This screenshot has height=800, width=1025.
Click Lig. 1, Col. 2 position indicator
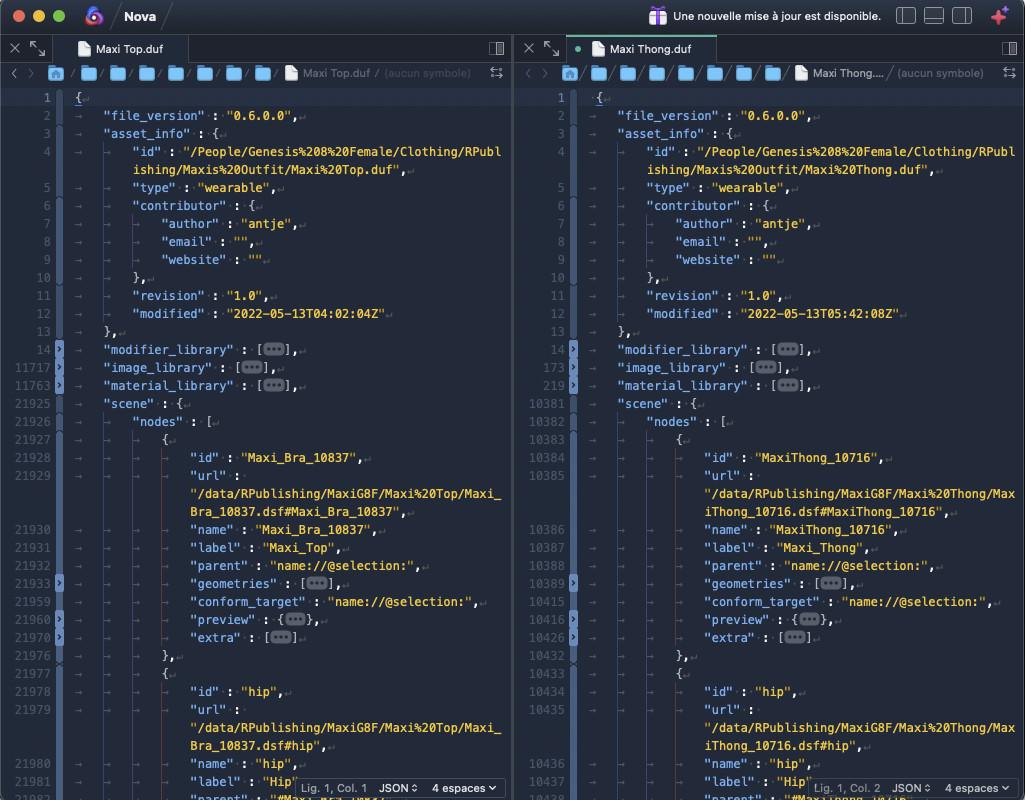click(x=847, y=788)
